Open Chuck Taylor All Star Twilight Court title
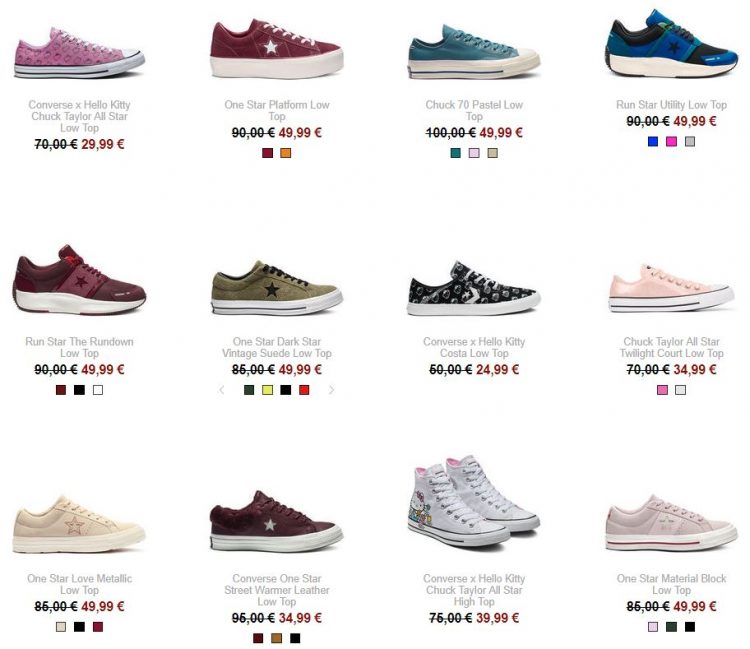Screen dimensions: 750x649 (x=672, y=348)
